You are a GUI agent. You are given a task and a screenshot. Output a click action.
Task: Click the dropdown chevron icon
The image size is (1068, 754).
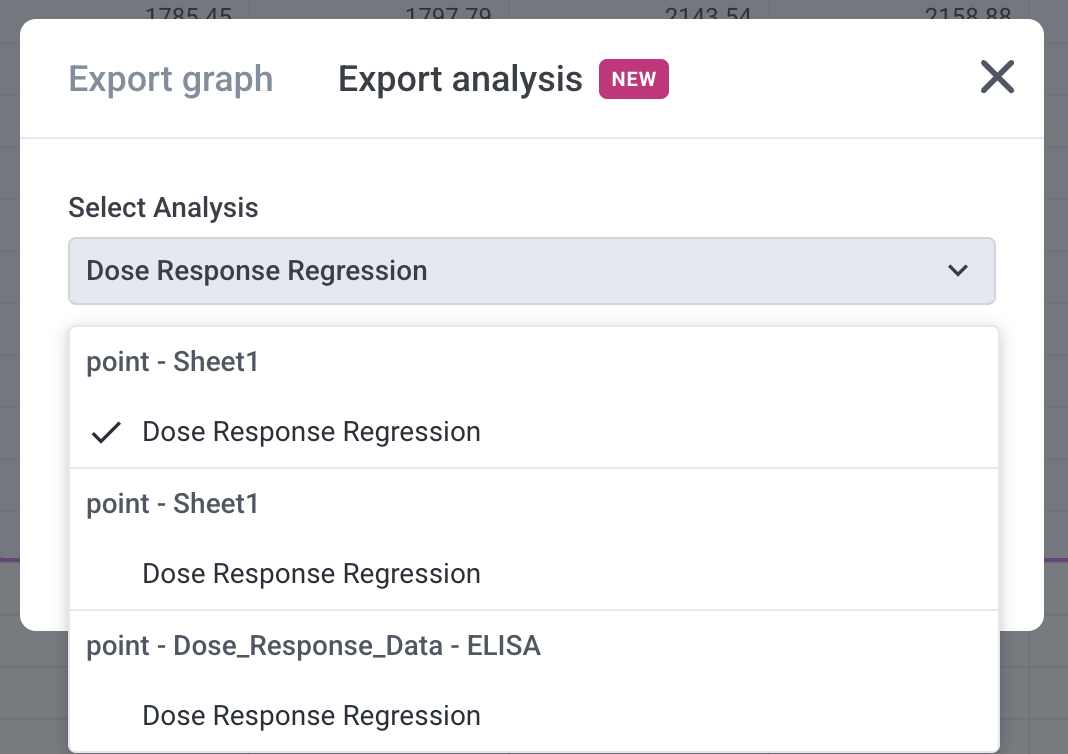(957, 270)
